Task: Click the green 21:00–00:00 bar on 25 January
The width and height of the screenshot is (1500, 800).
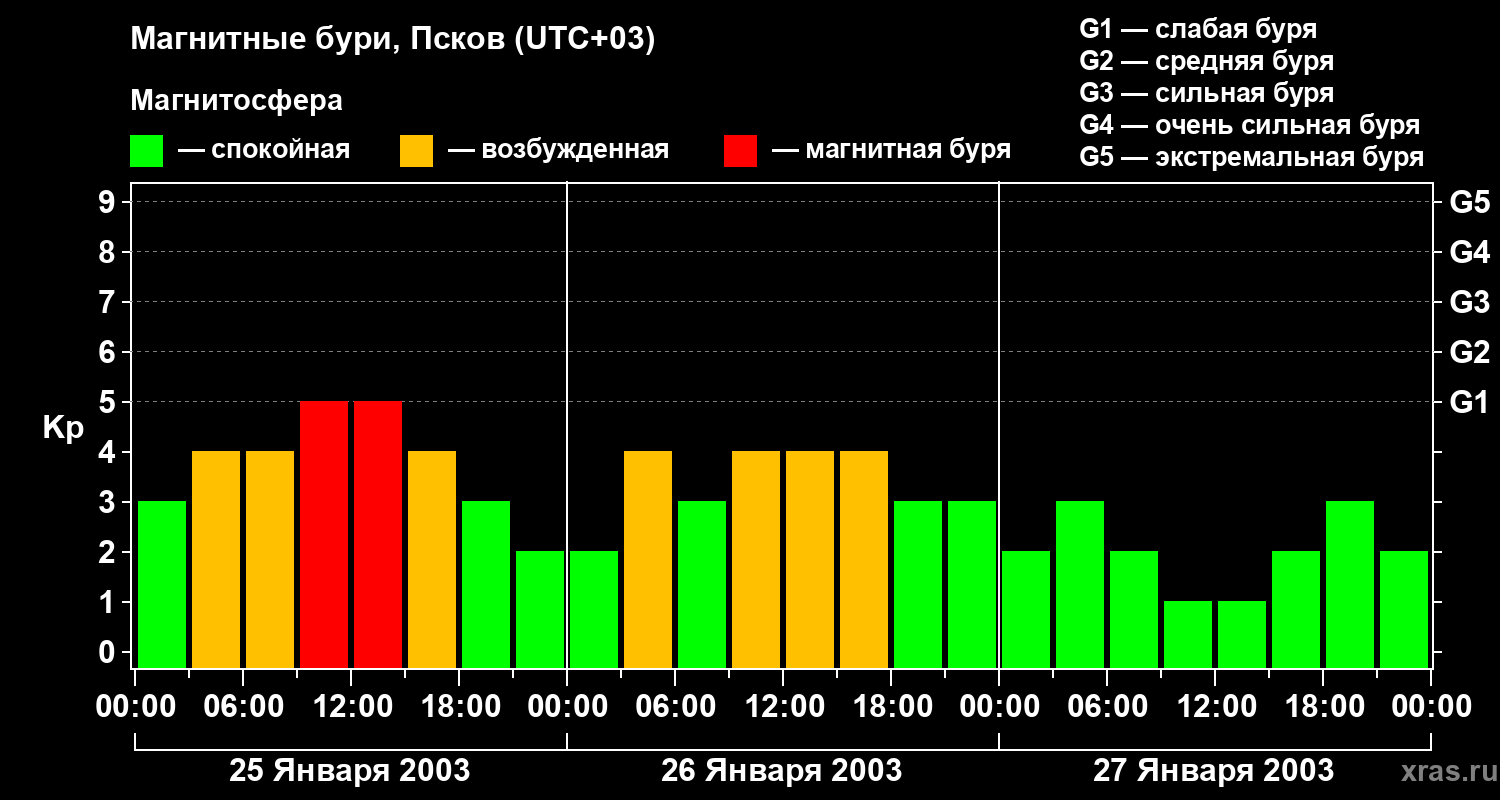Action: pyautogui.click(x=540, y=609)
